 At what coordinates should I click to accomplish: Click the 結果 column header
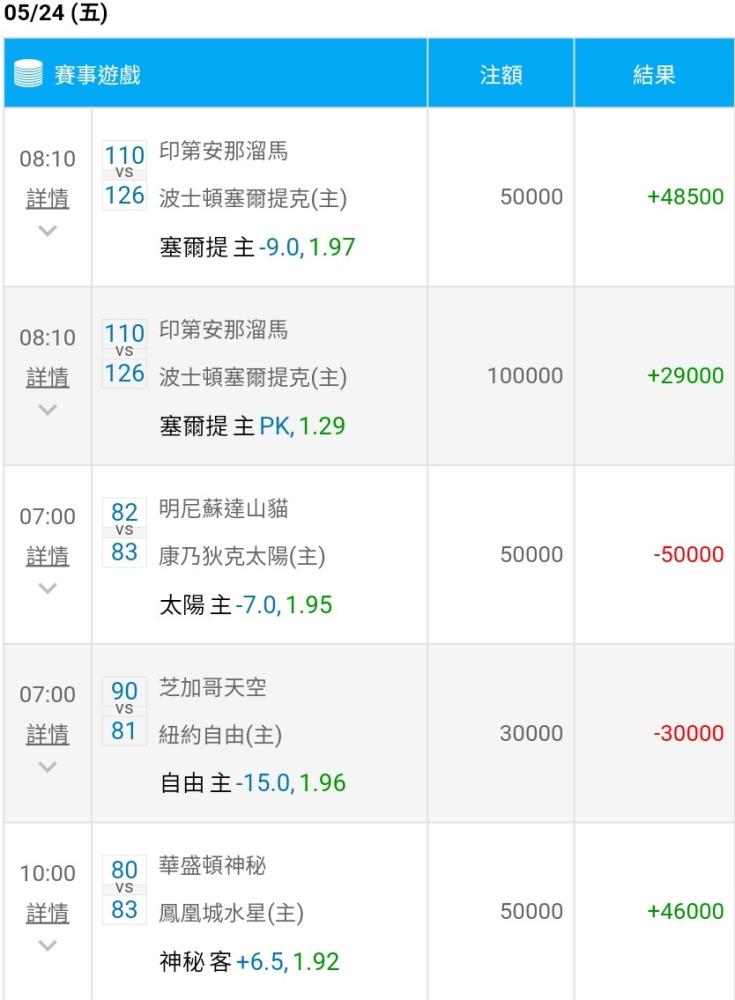[x=654, y=75]
